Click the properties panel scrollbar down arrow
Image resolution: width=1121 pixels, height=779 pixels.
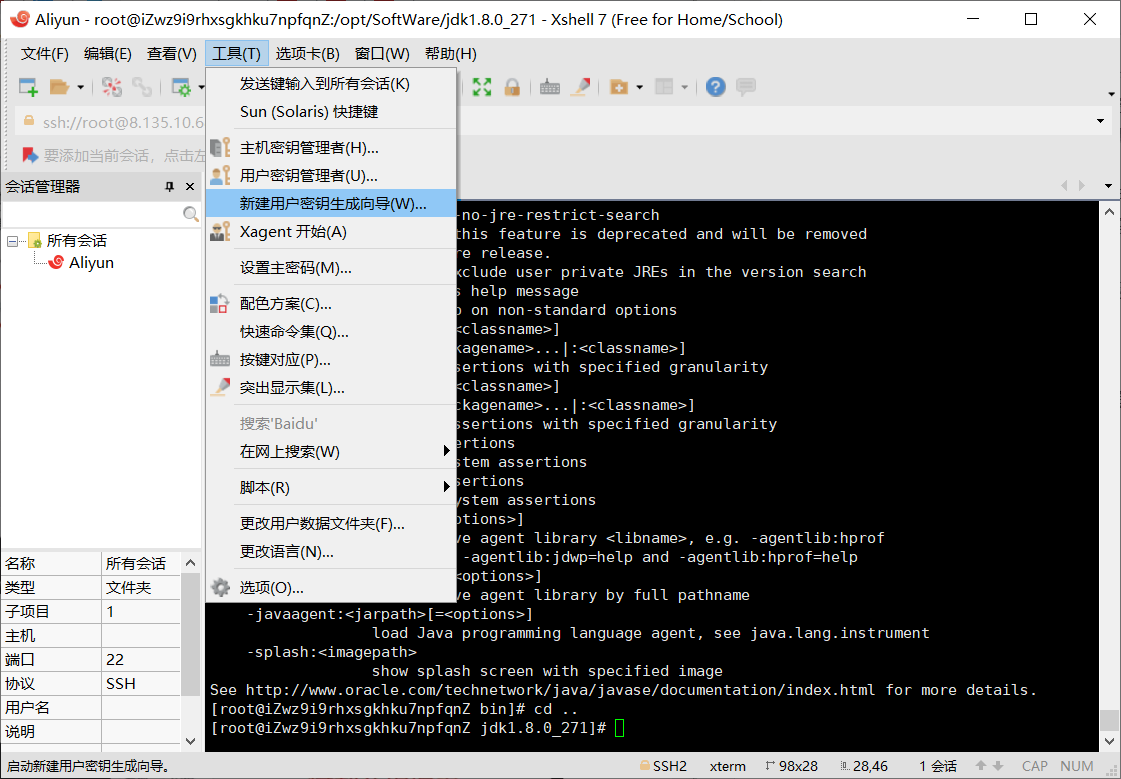click(x=190, y=741)
